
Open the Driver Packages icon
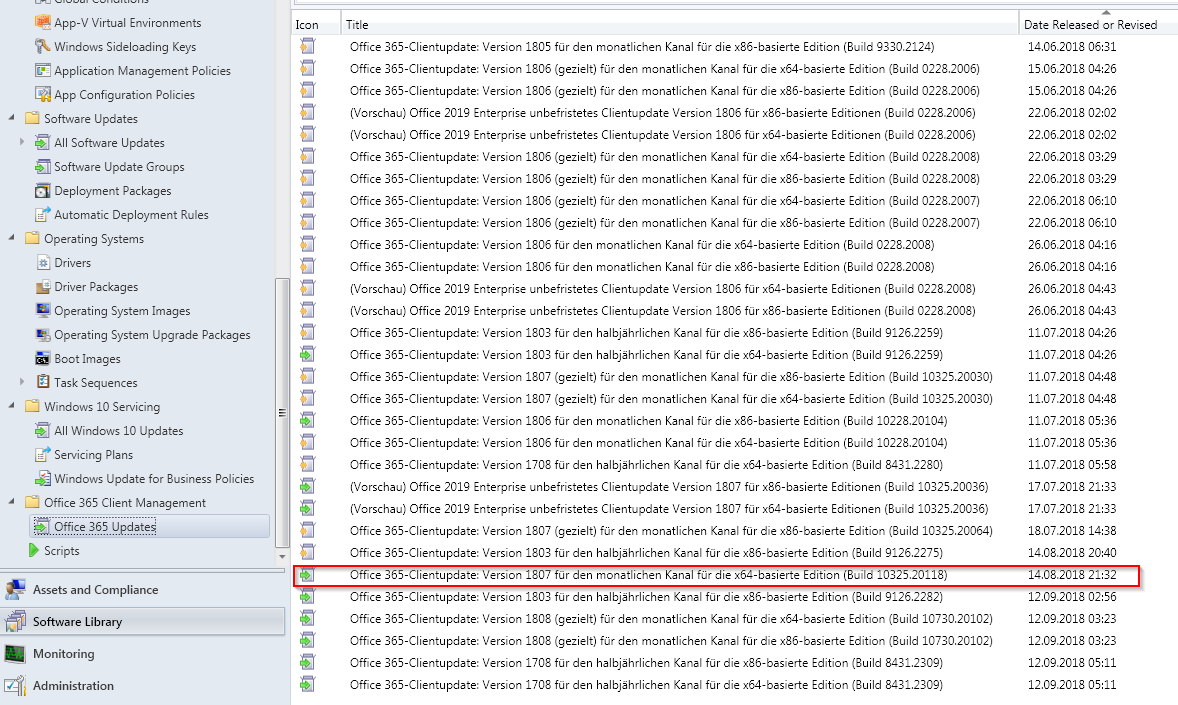point(43,287)
